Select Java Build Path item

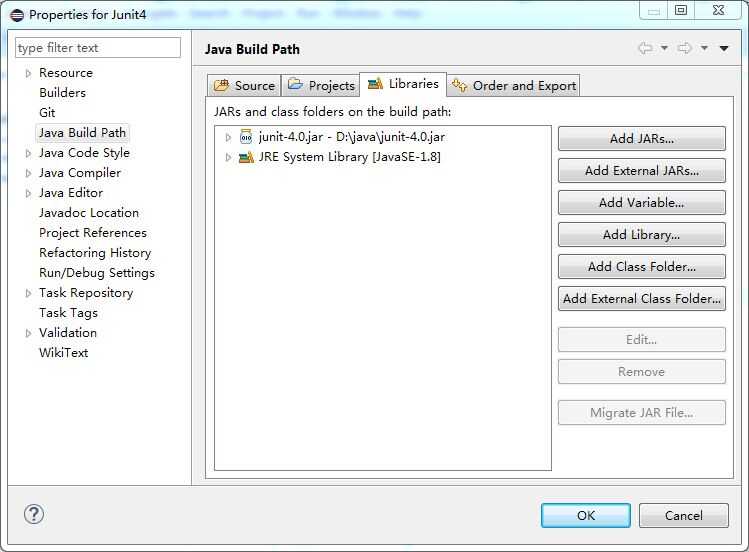point(82,133)
